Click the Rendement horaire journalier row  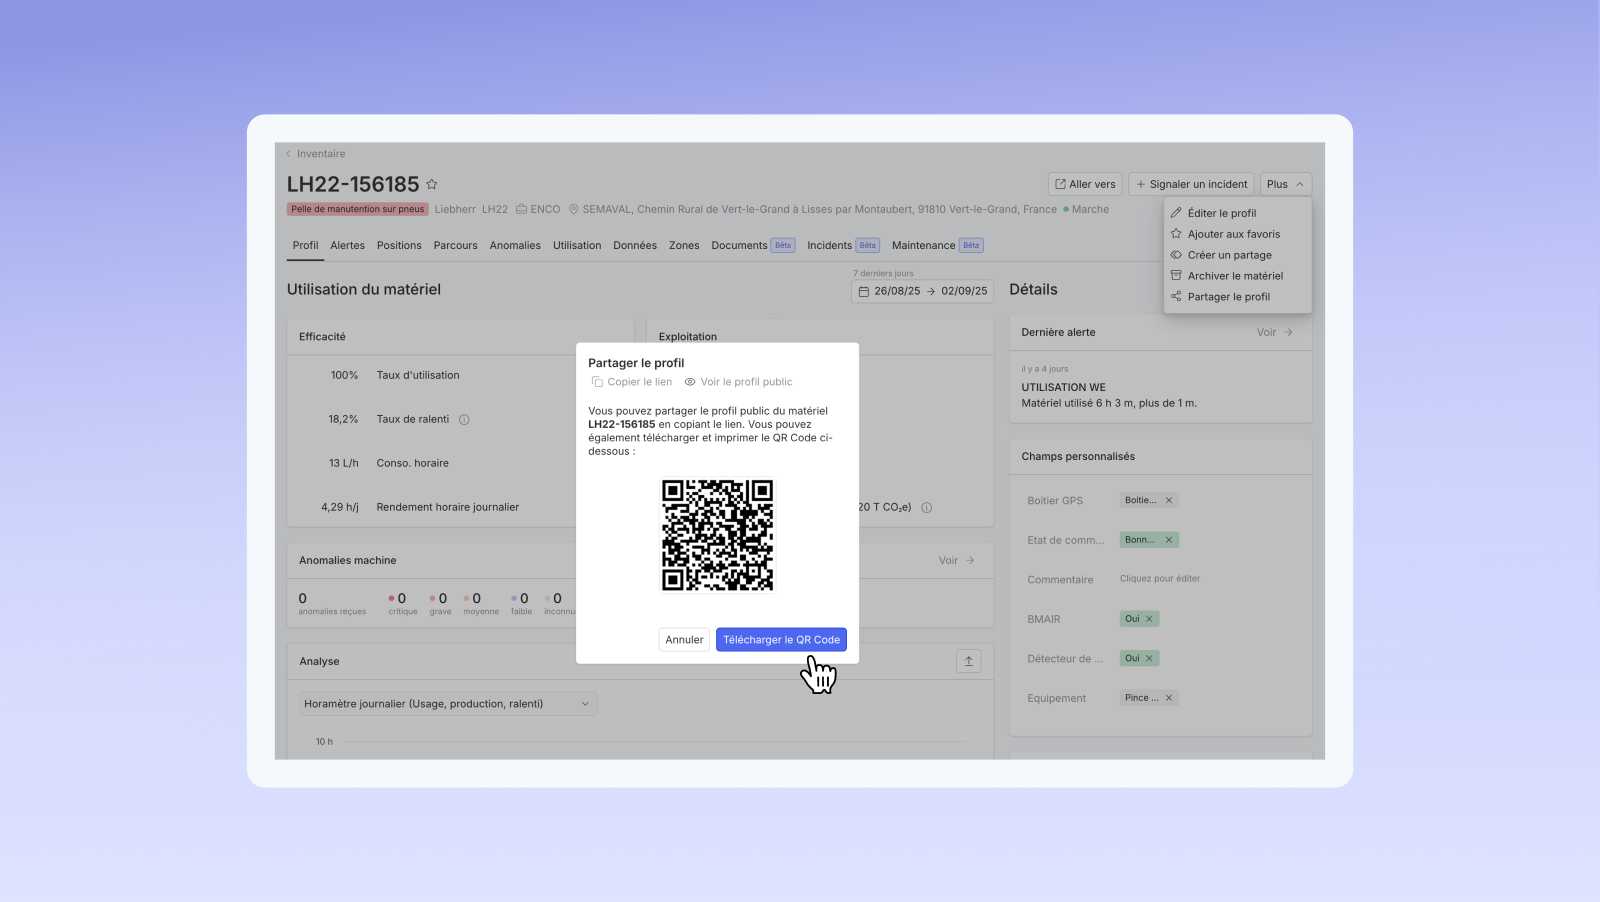click(420, 508)
